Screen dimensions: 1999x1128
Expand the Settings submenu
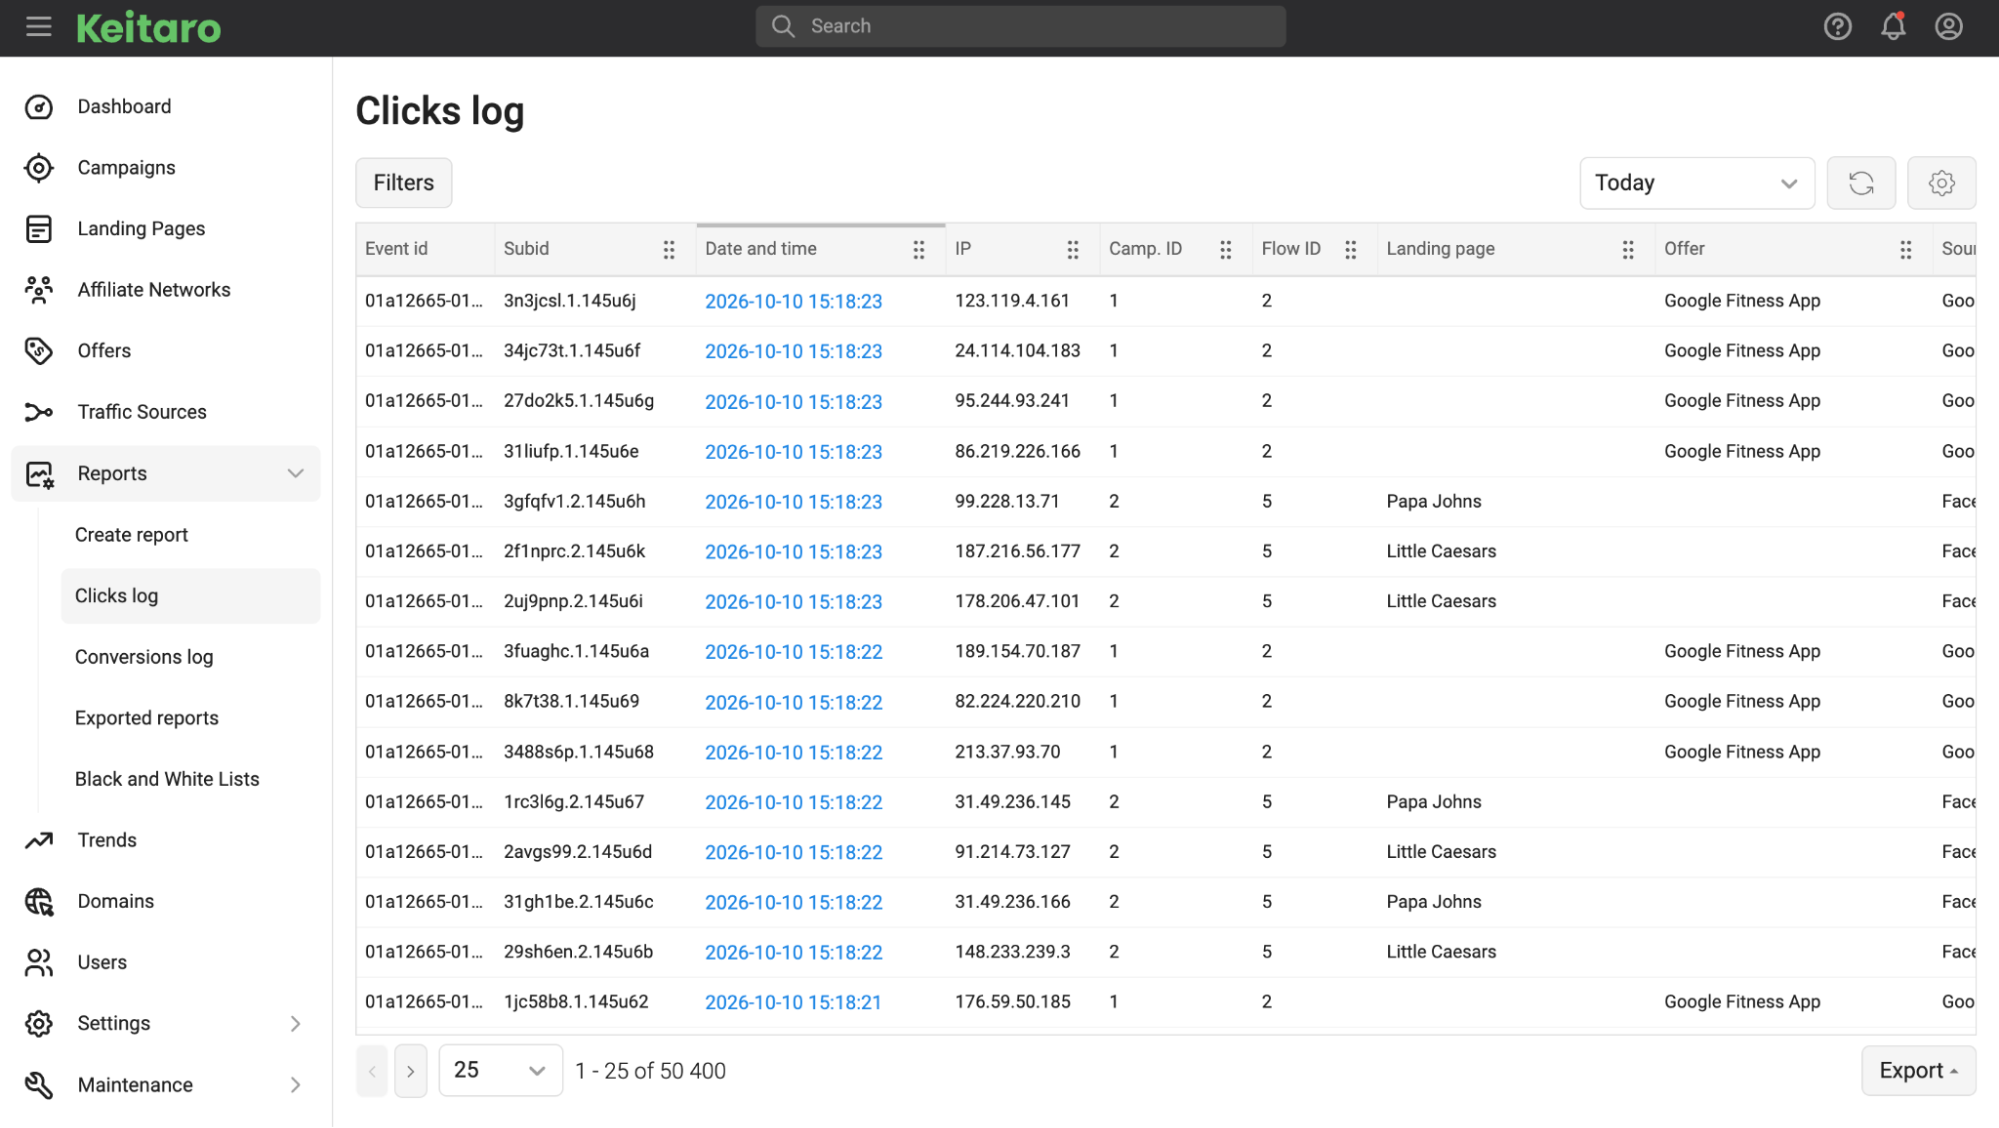[295, 1024]
